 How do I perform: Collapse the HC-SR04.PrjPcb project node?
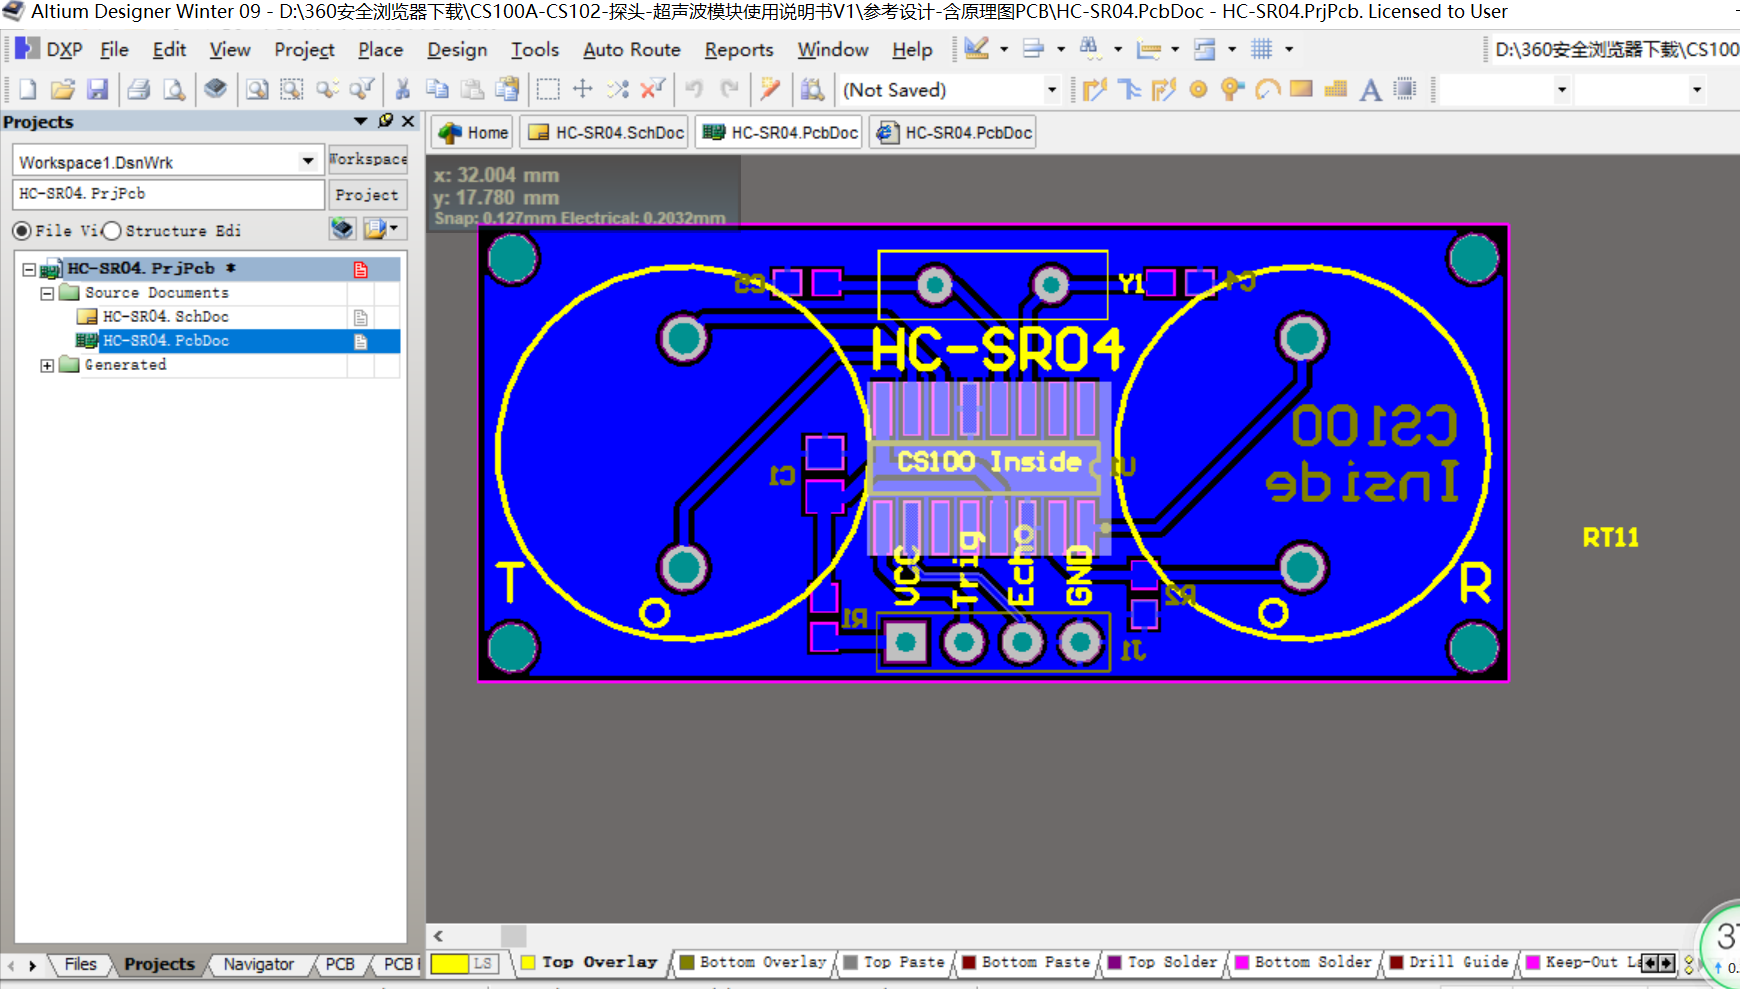click(29, 269)
